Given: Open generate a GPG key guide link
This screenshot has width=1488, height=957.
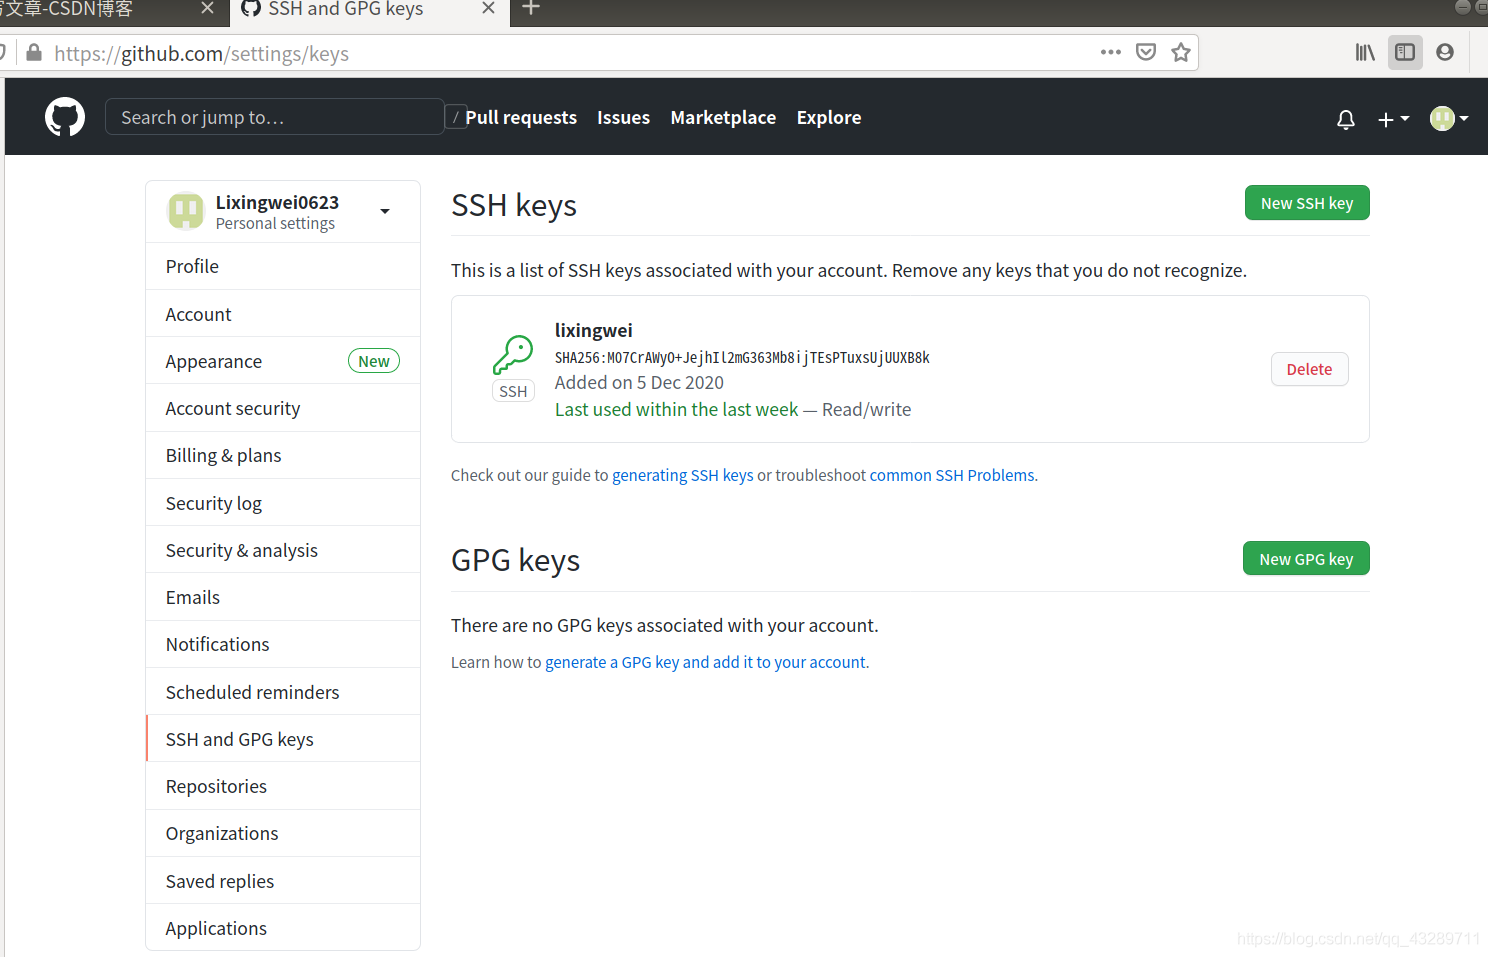Looking at the screenshot, I should point(705,662).
